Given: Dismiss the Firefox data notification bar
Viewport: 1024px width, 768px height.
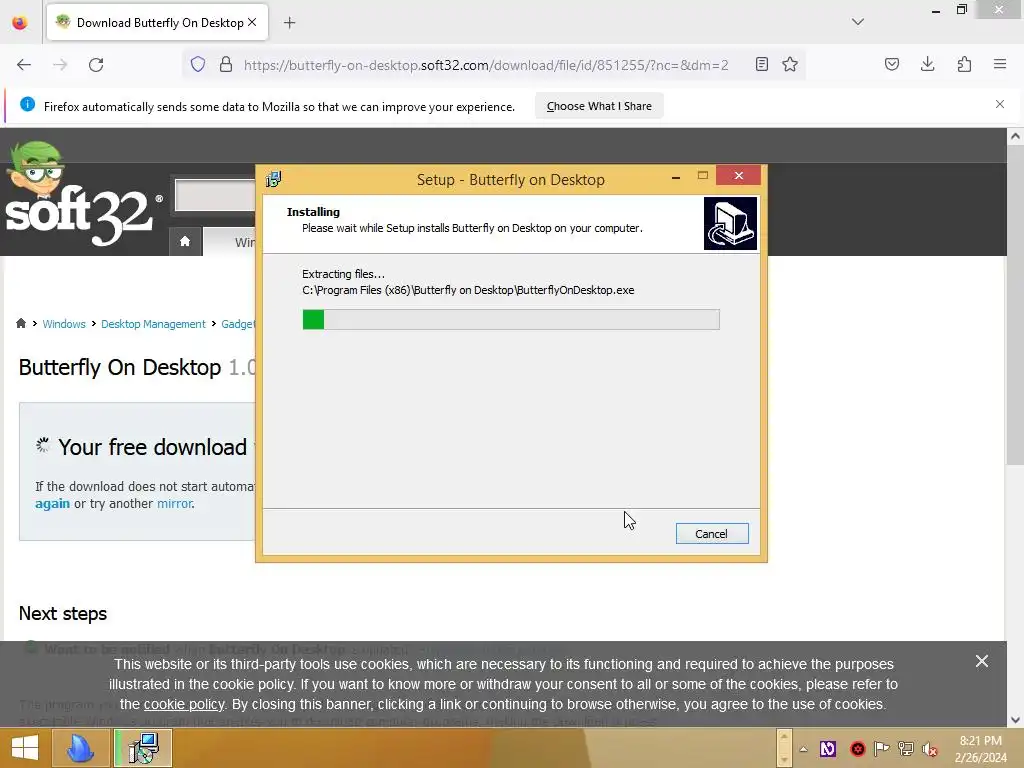Looking at the screenshot, I should coord(1000,104).
